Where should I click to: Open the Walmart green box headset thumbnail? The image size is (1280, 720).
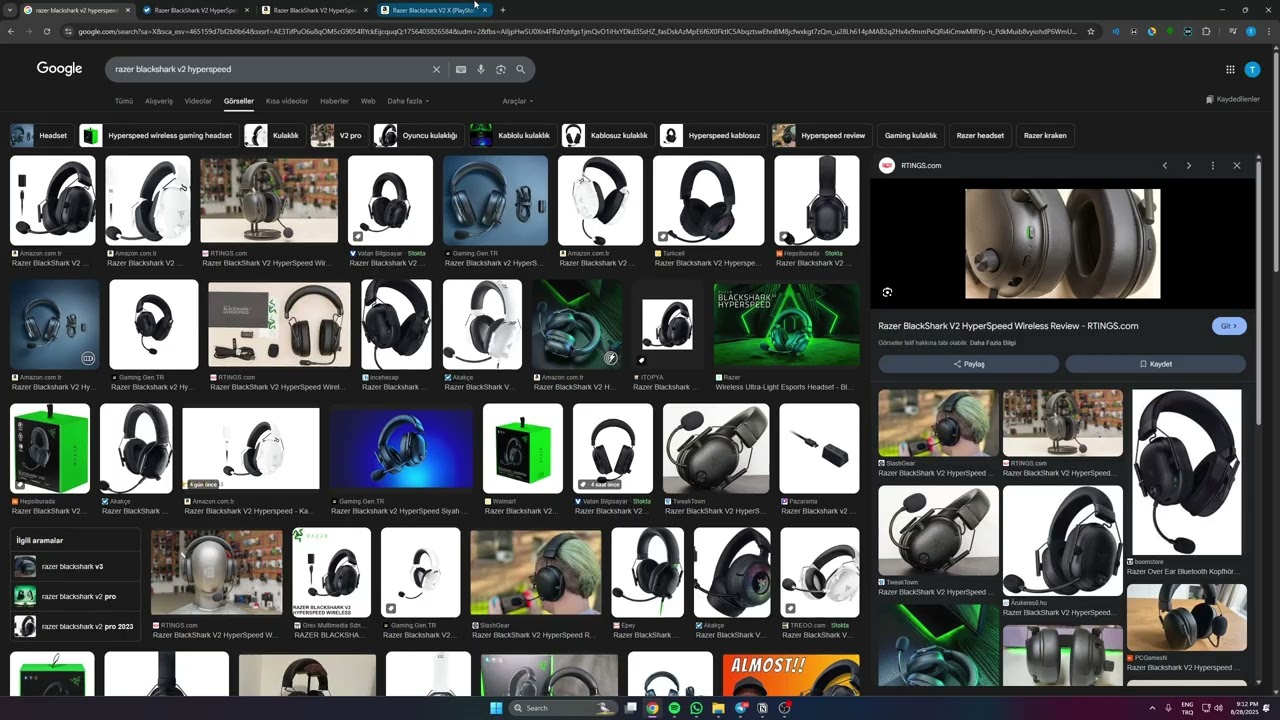pos(523,449)
